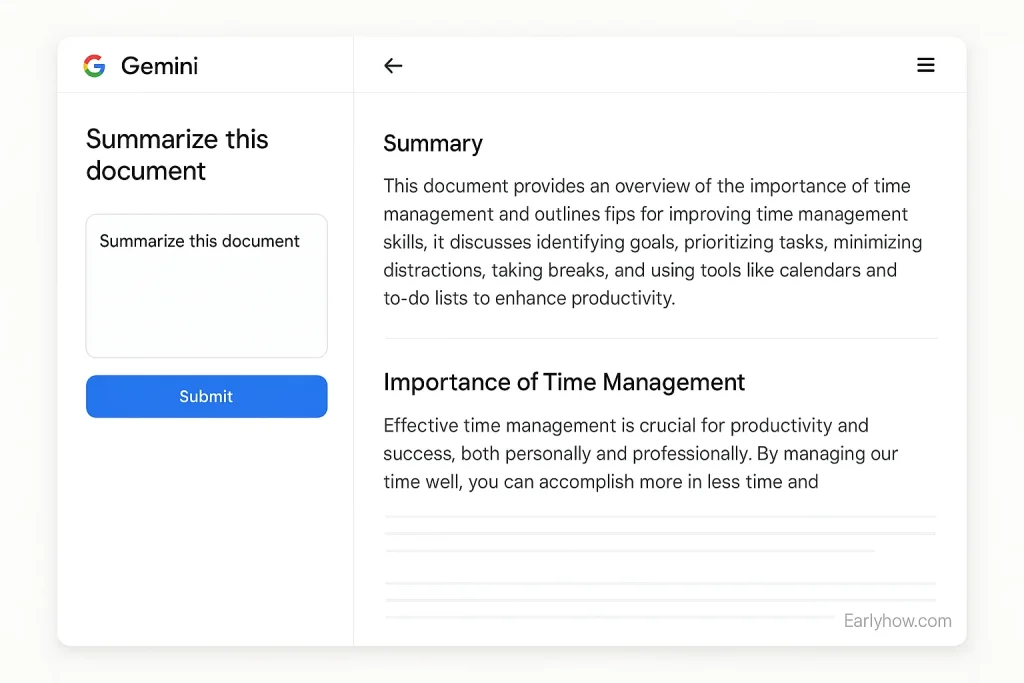Click the divider line below the summary

pyautogui.click(x=660, y=339)
